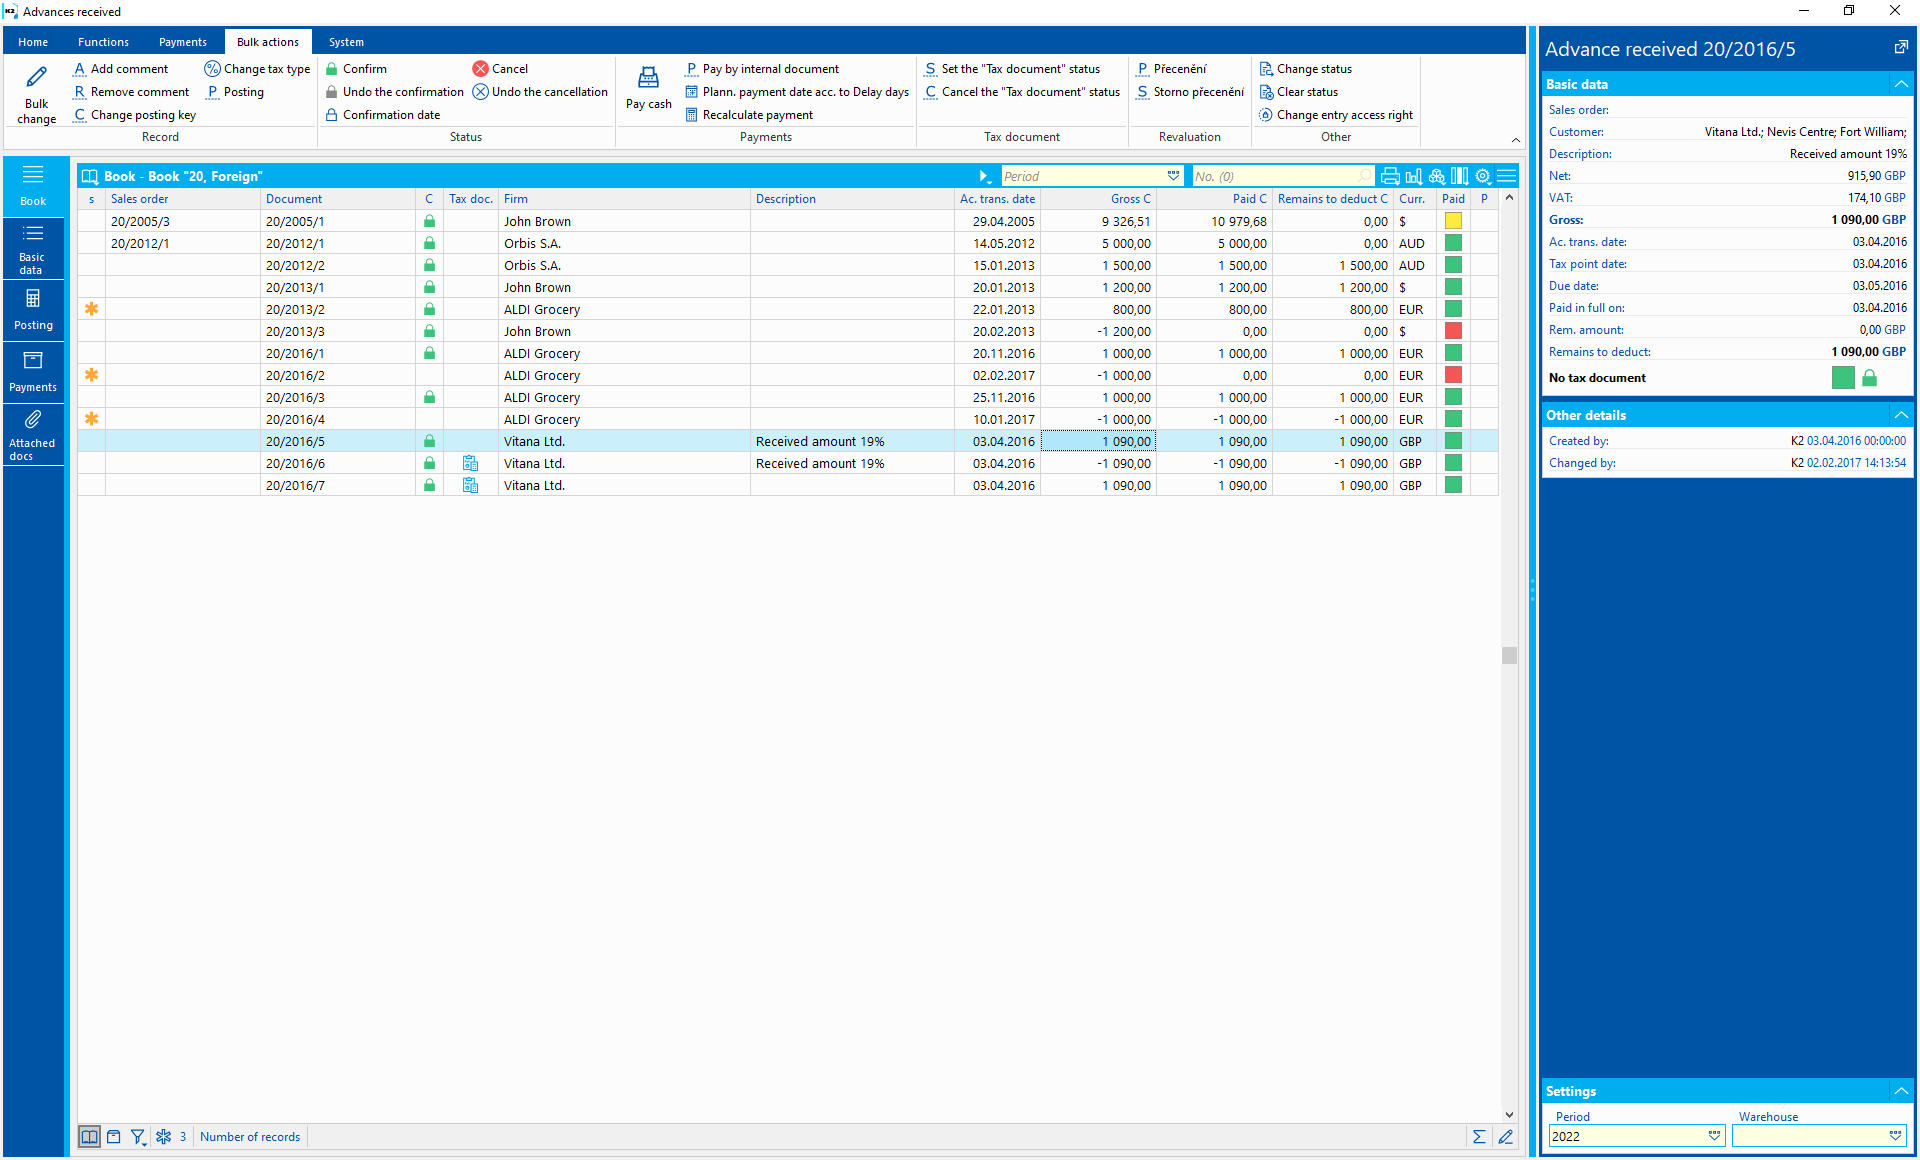Open the grid settings gear icon
Screen dimensions: 1920x1160
click(1483, 176)
